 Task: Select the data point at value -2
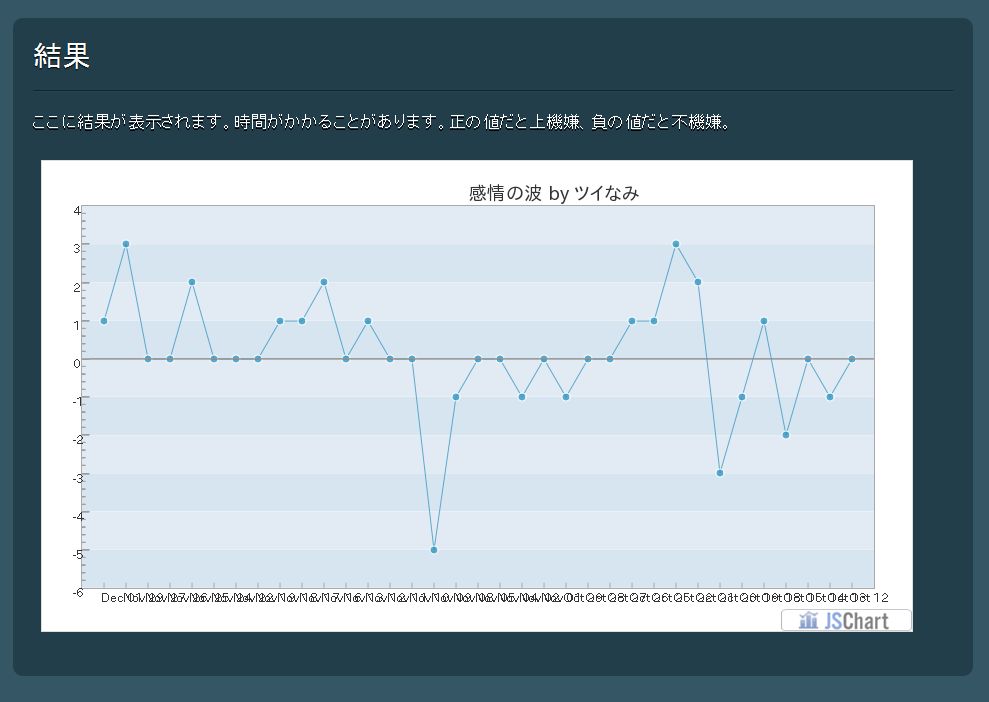click(786, 435)
